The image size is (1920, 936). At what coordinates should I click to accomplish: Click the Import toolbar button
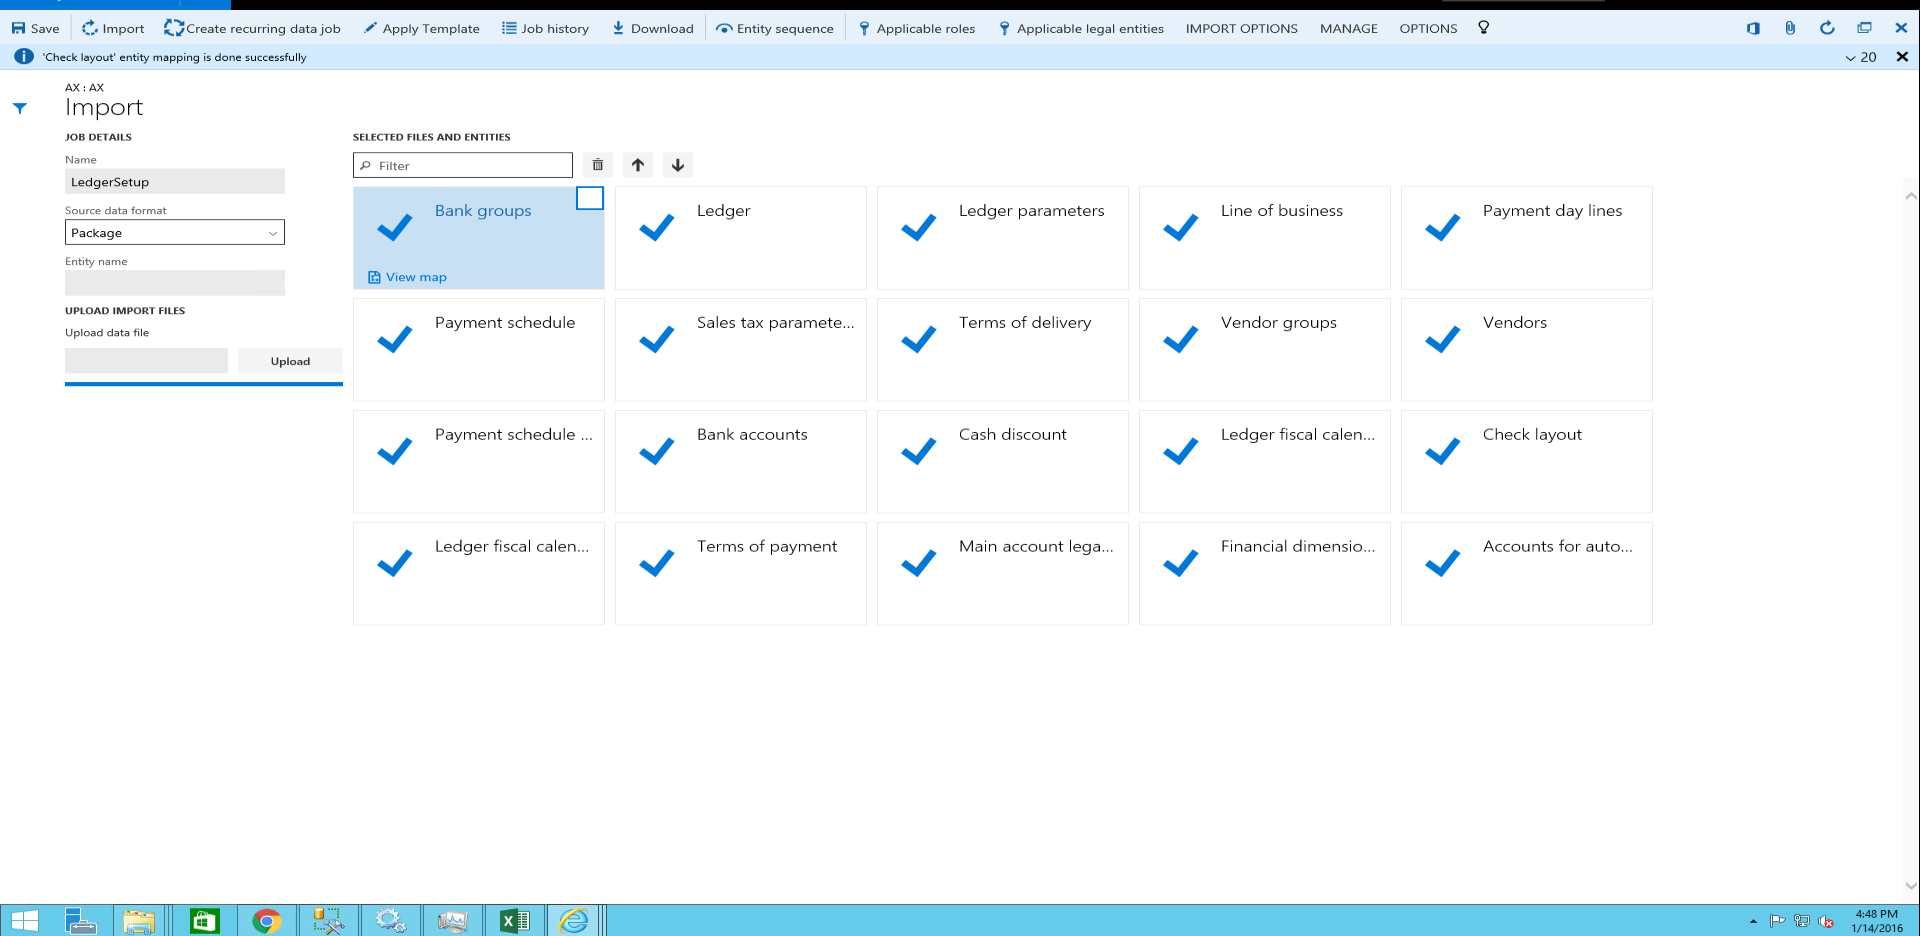tap(113, 28)
